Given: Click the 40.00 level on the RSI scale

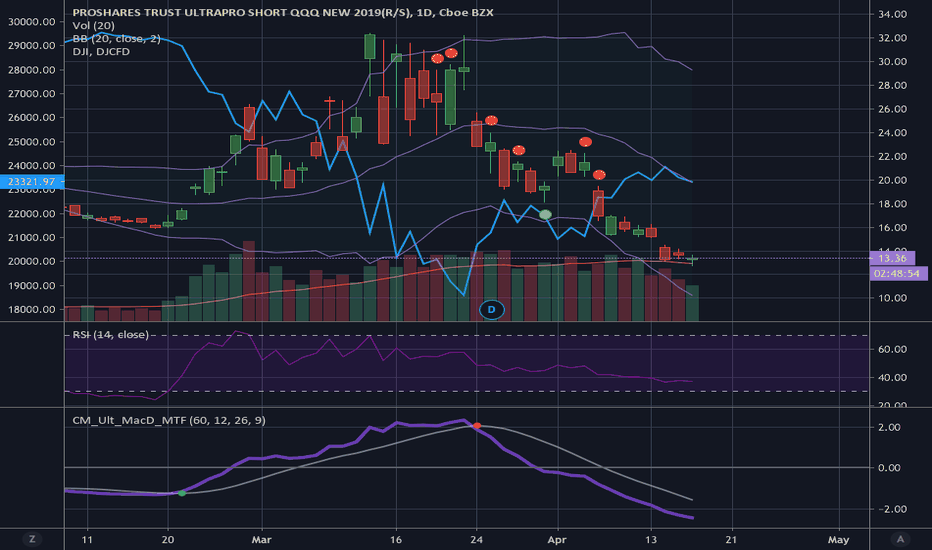Looking at the screenshot, I should [892, 378].
